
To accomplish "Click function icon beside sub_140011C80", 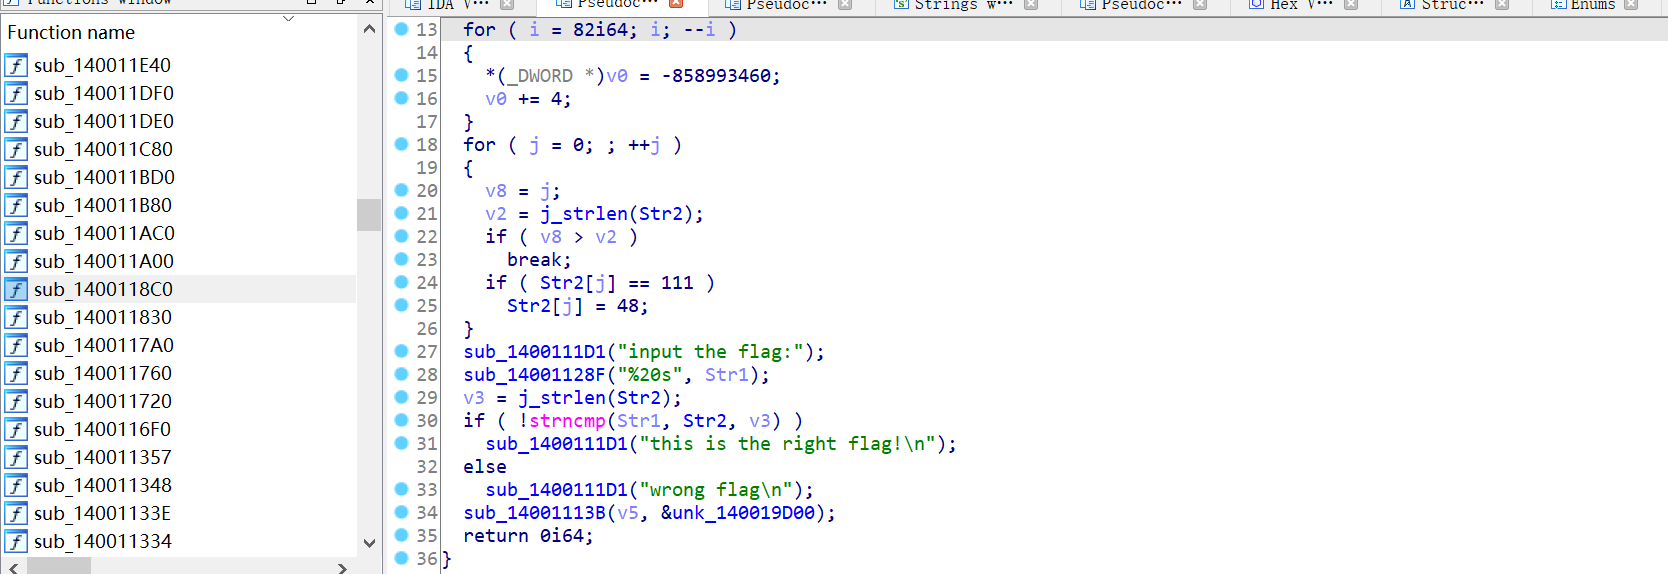I will click(x=16, y=150).
